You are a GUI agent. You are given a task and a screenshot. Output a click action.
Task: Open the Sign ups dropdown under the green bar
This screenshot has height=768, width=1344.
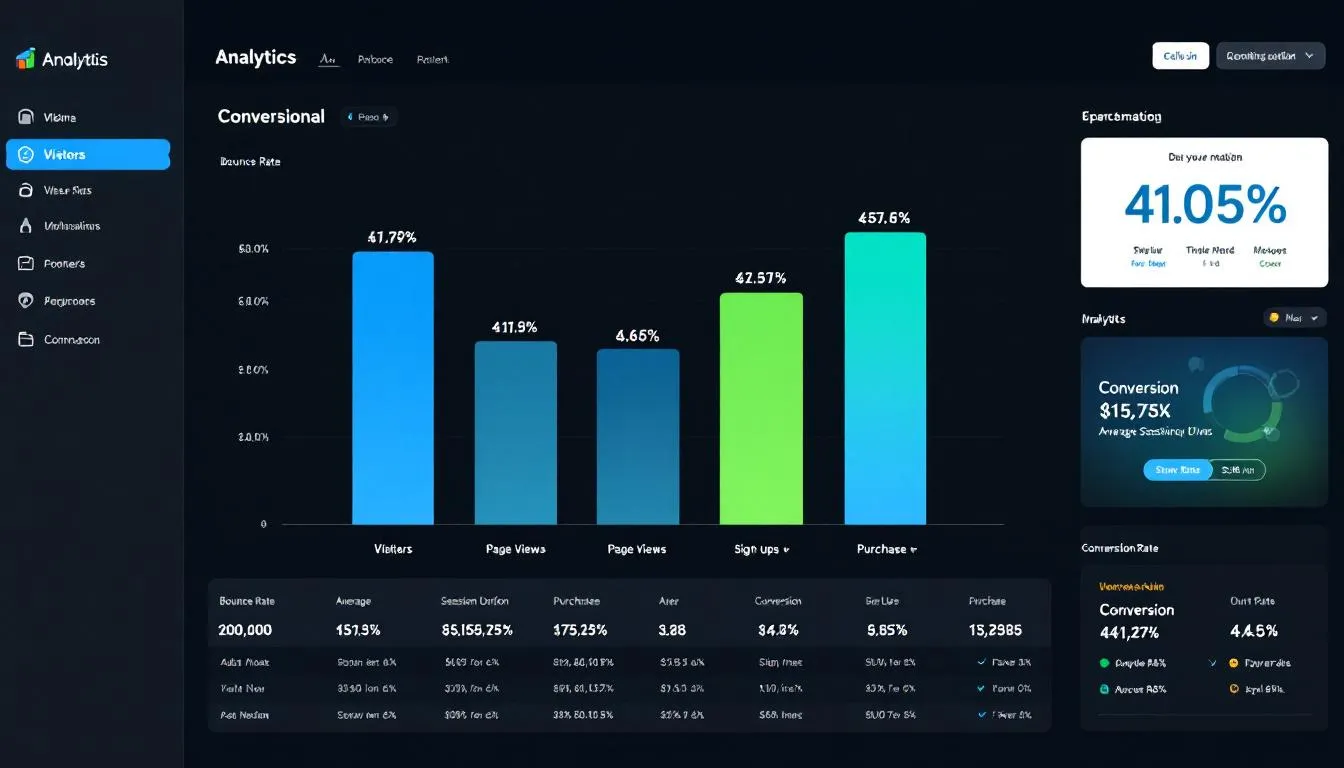tap(762, 548)
